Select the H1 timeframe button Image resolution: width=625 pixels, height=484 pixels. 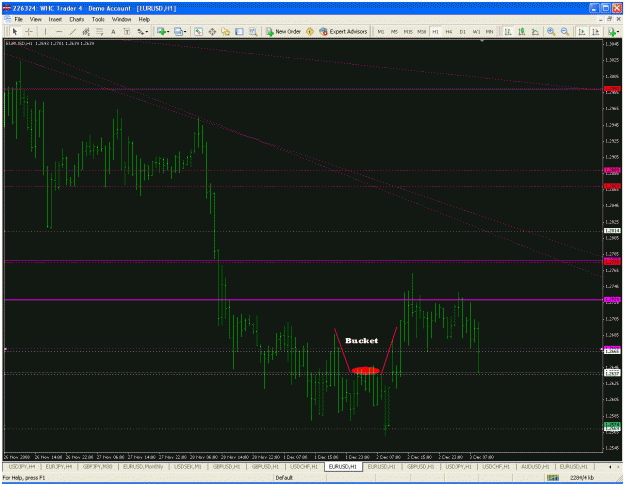coord(435,31)
